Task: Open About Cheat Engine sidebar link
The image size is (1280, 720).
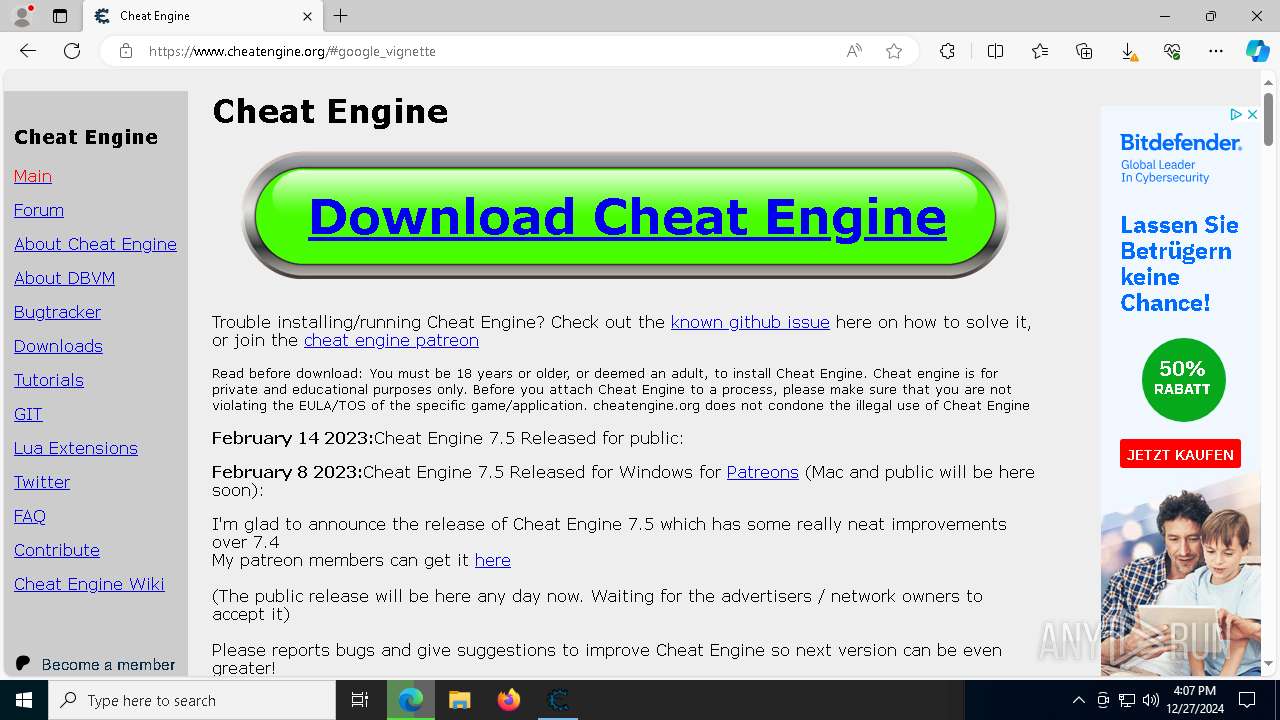Action: (95, 244)
